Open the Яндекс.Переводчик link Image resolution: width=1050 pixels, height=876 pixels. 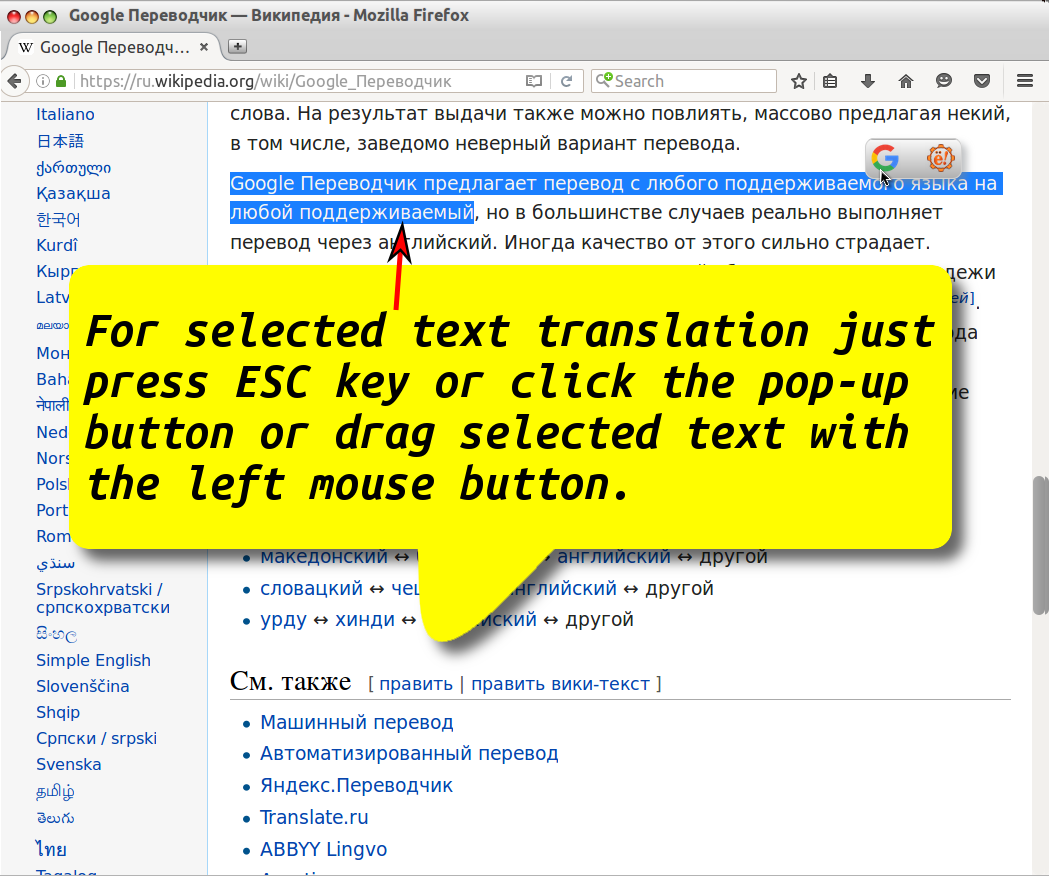(356, 785)
